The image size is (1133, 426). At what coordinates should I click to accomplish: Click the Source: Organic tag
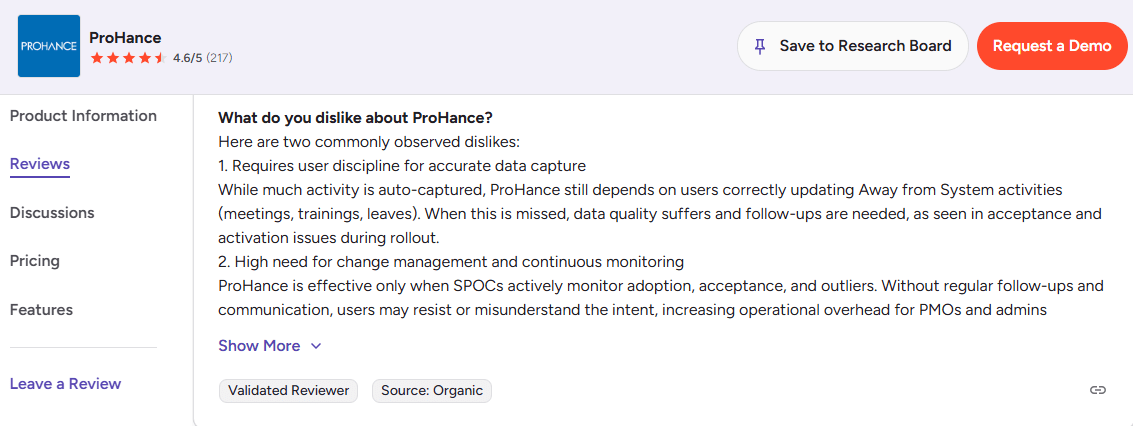coord(432,391)
